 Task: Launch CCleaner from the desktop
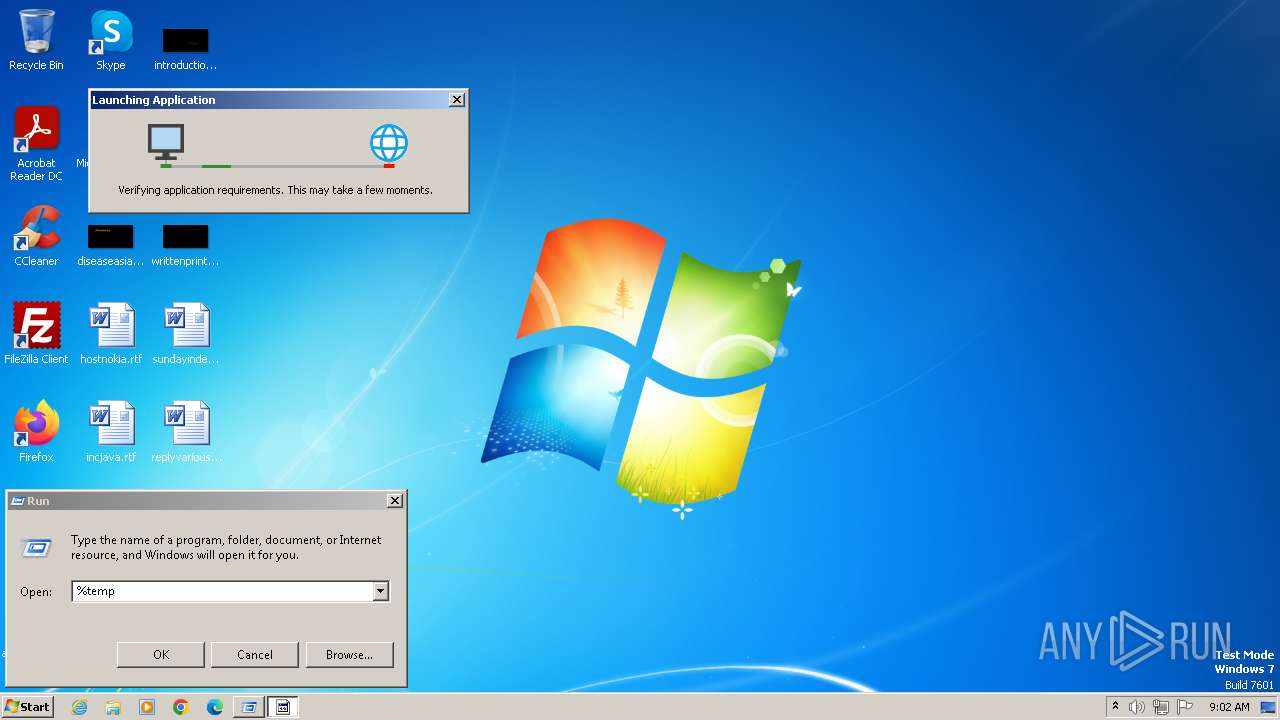tap(36, 236)
